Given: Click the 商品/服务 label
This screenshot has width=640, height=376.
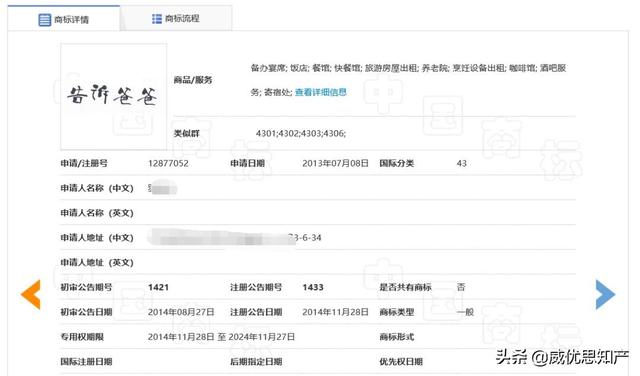Looking at the screenshot, I should point(193,80).
